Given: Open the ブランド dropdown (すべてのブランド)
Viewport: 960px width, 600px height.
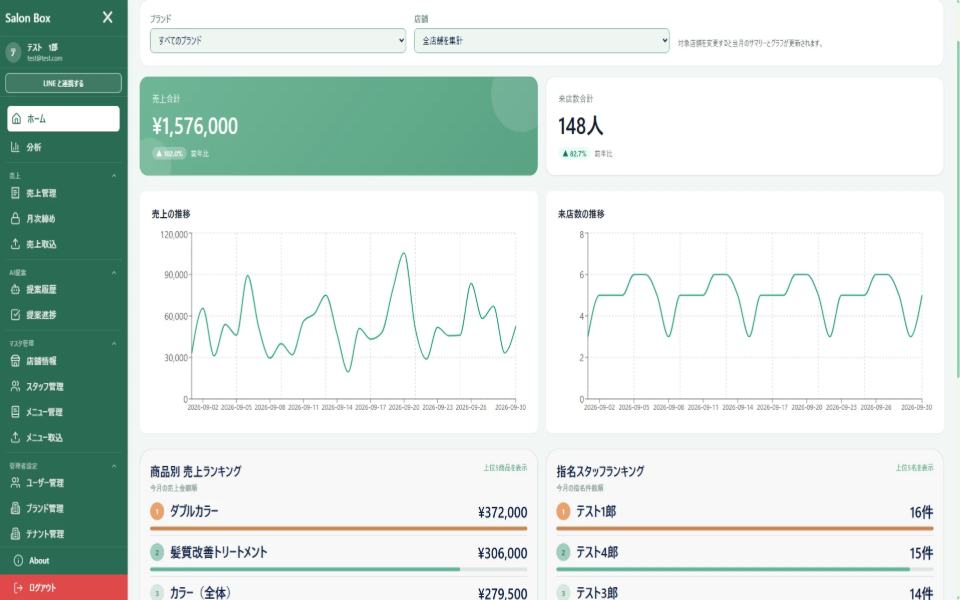Looking at the screenshot, I should (x=278, y=40).
